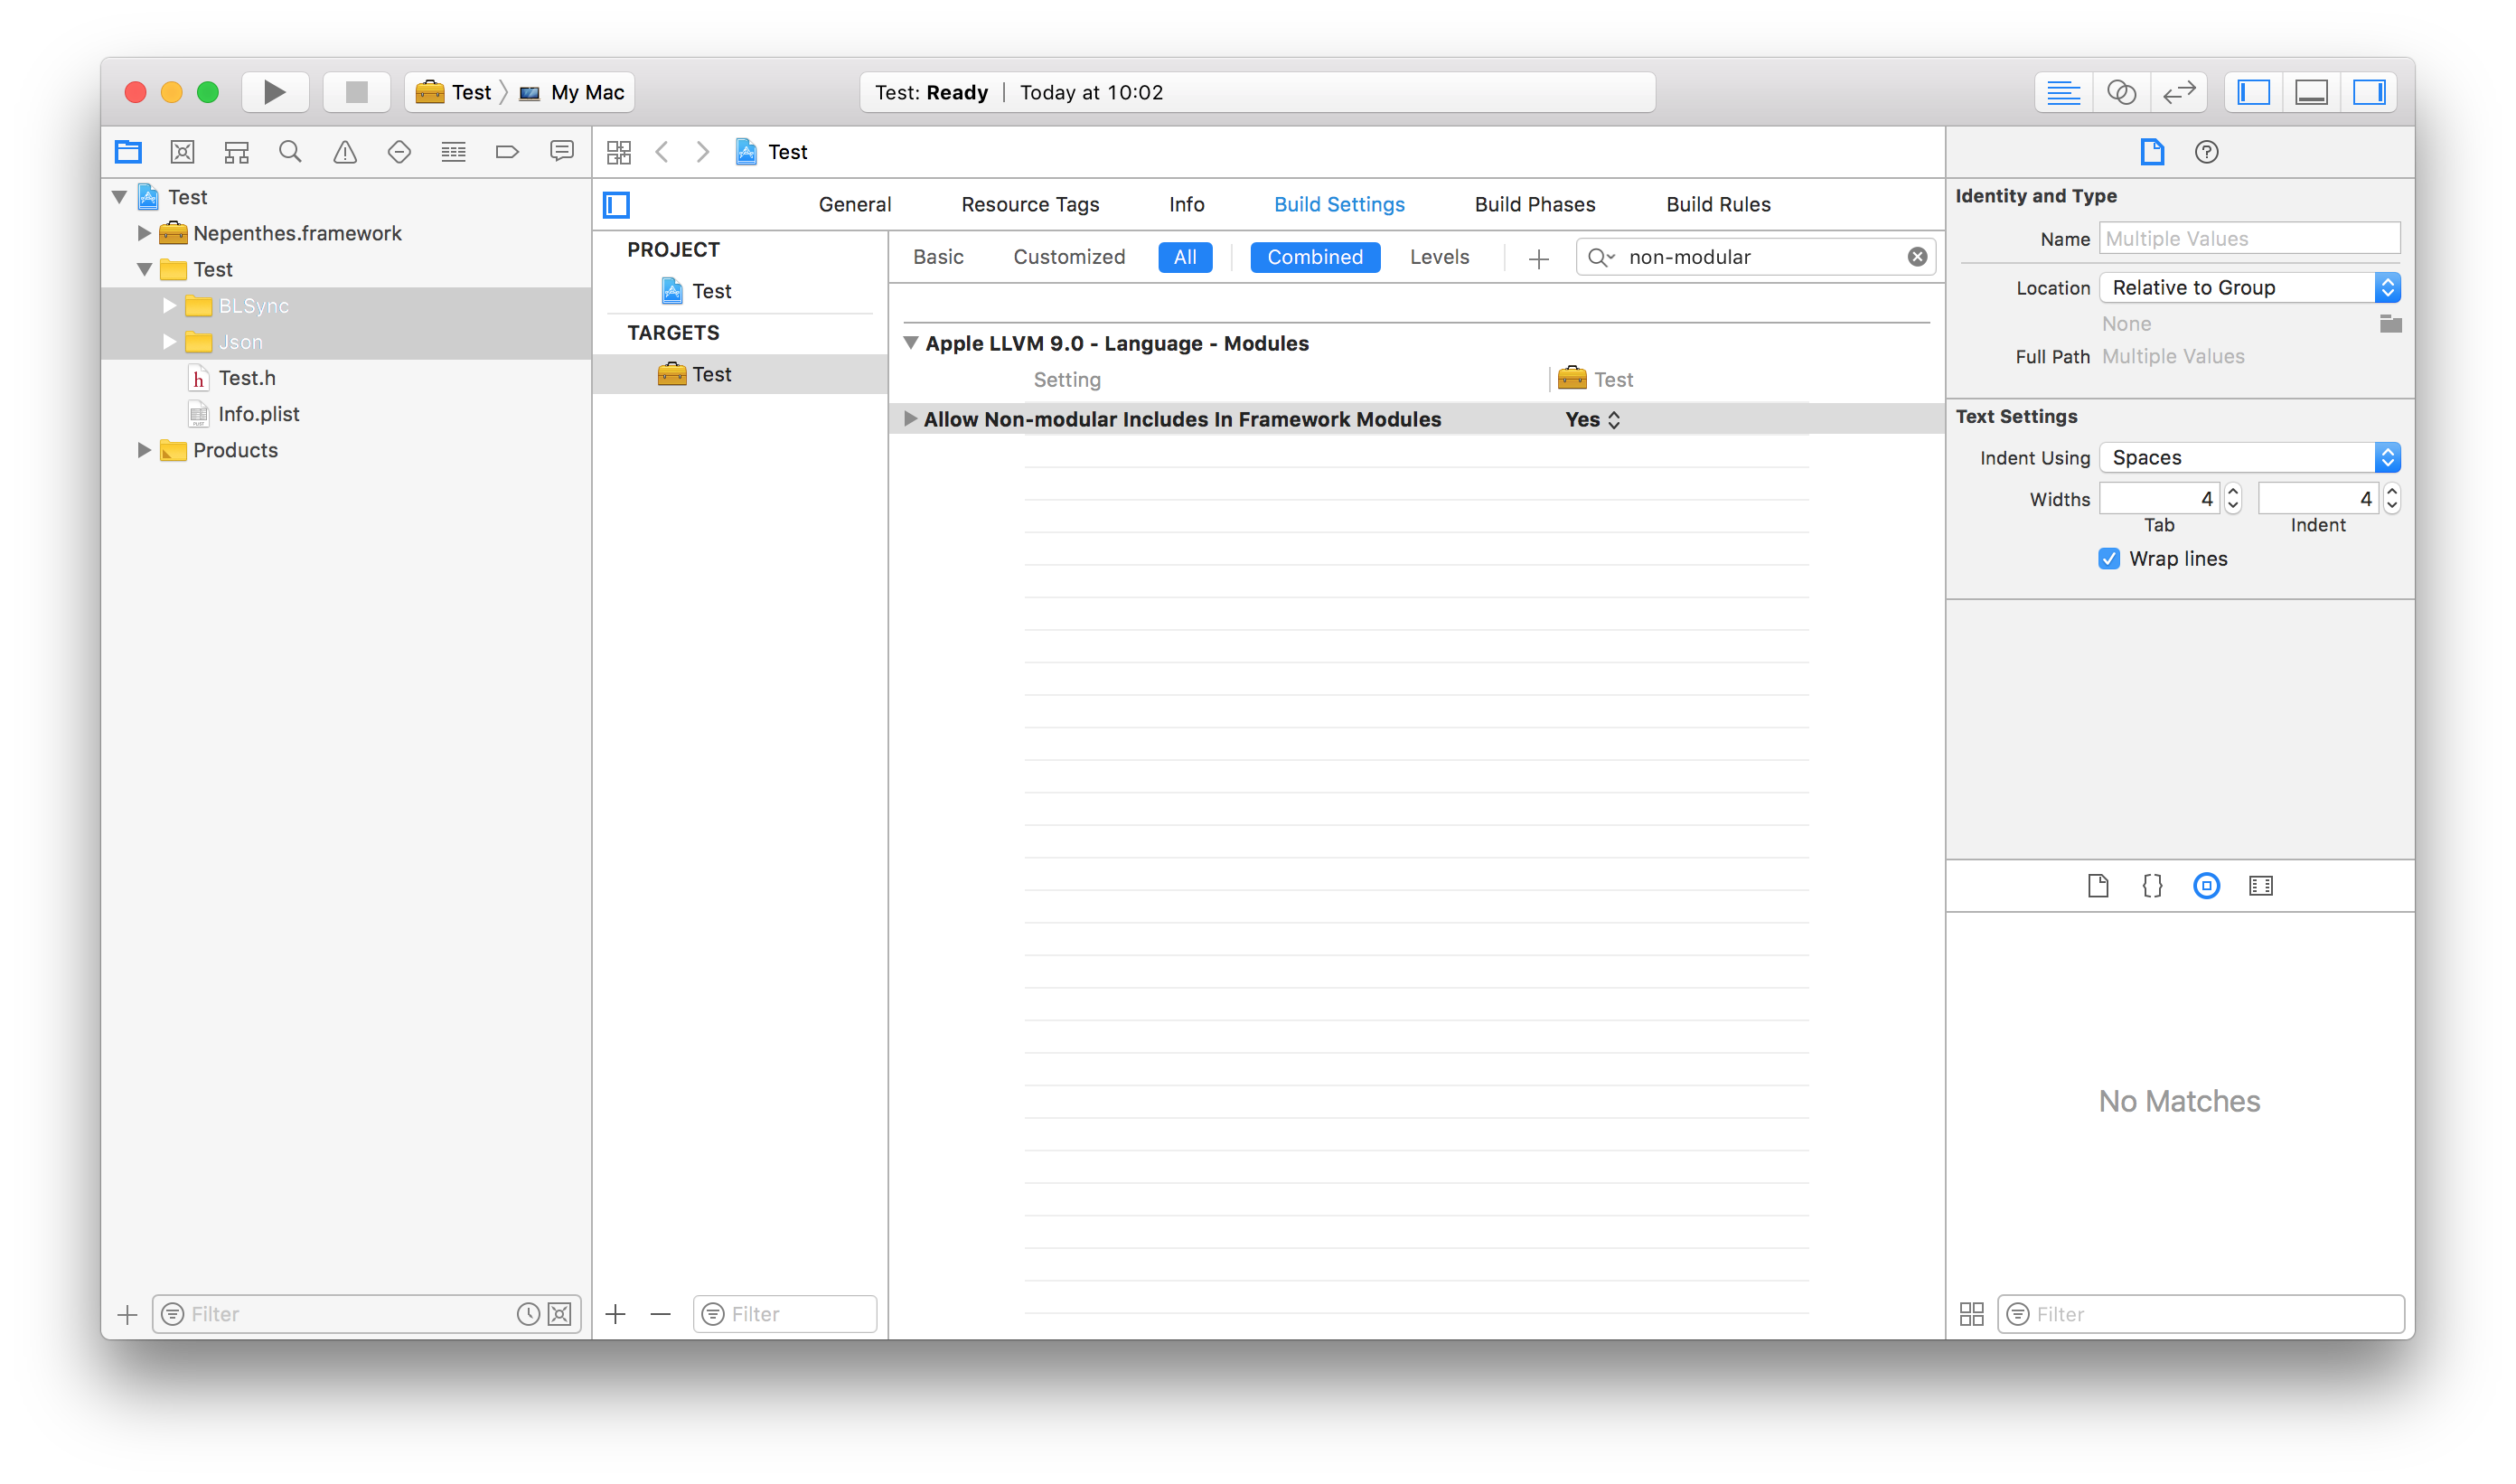Open the File Template library
Screen dimensions: 2516x1484
tap(2098, 886)
